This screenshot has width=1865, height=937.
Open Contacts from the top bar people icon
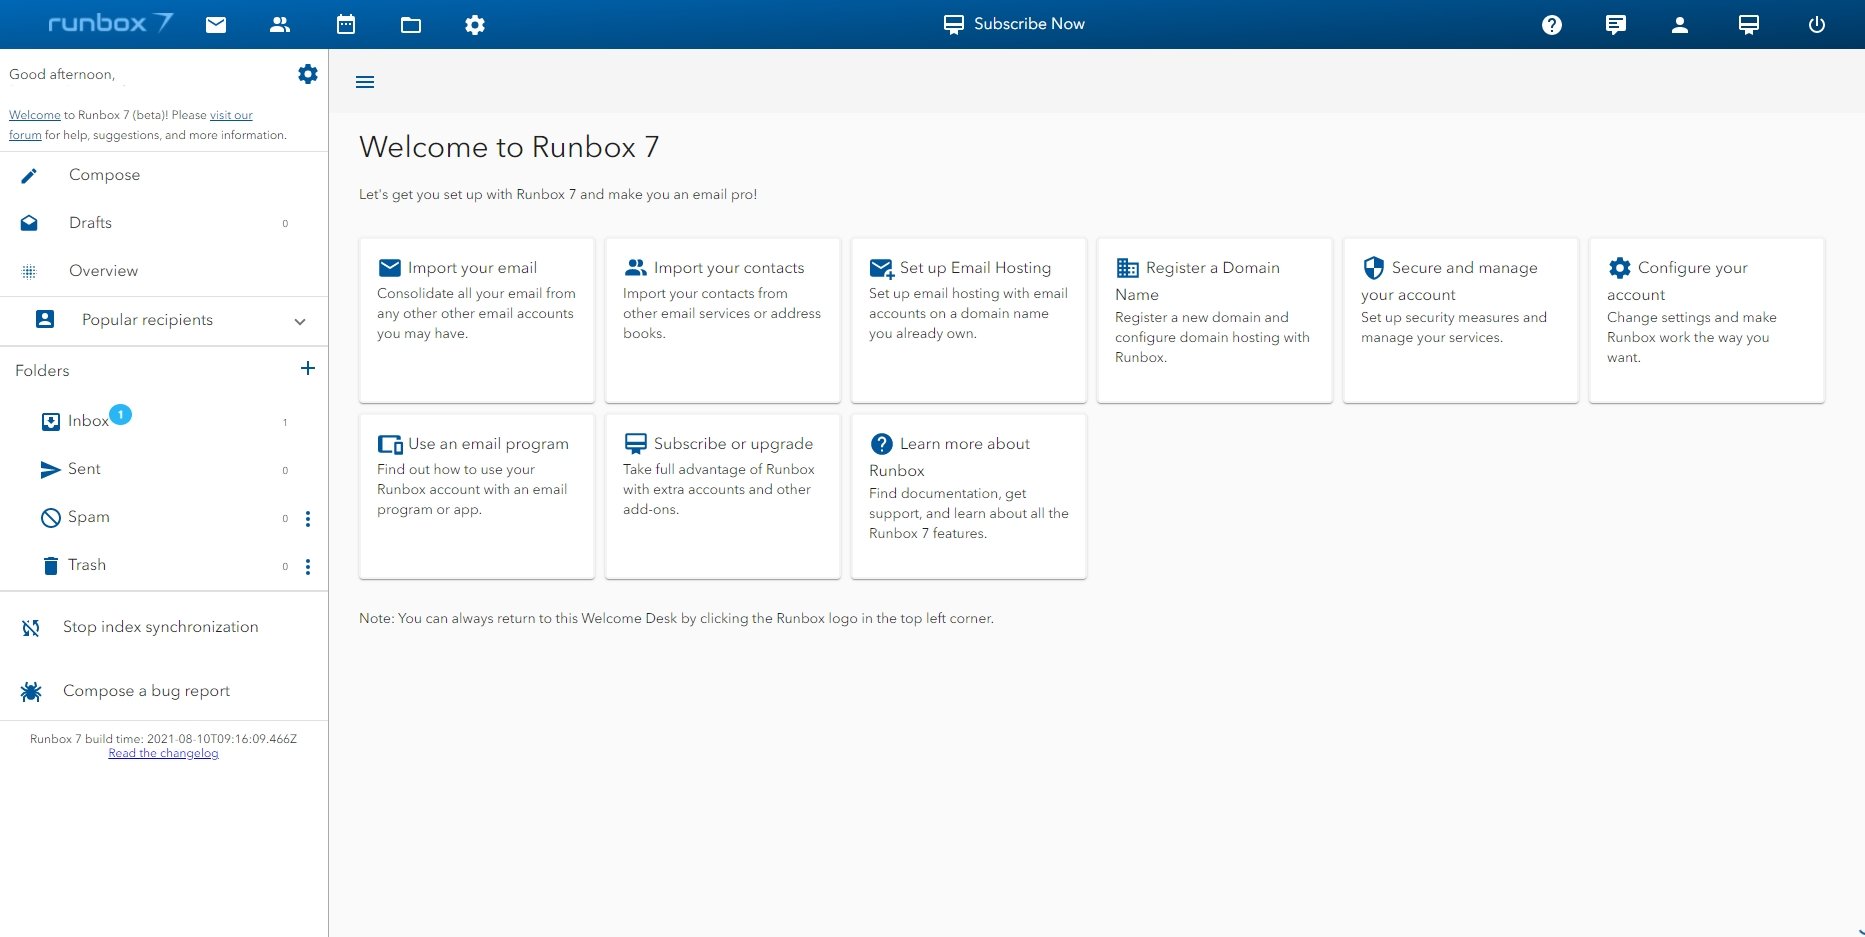click(280, 25)
